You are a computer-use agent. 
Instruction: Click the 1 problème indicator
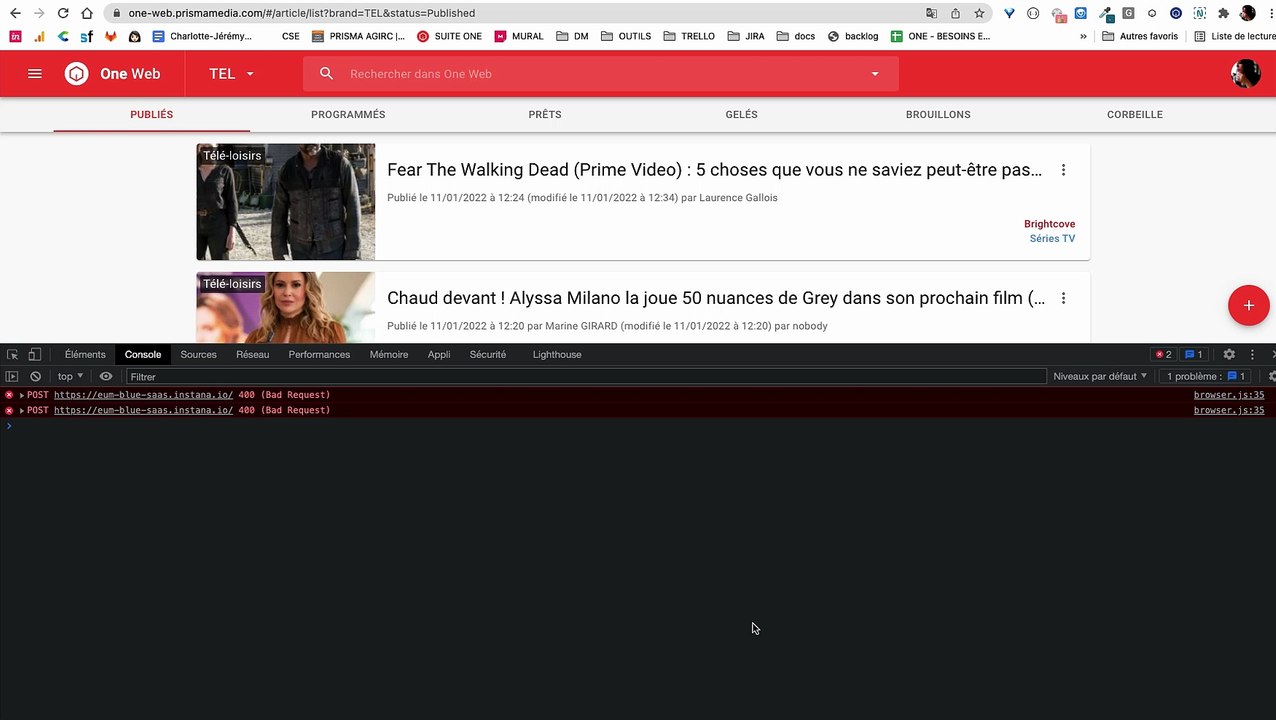1206,377
